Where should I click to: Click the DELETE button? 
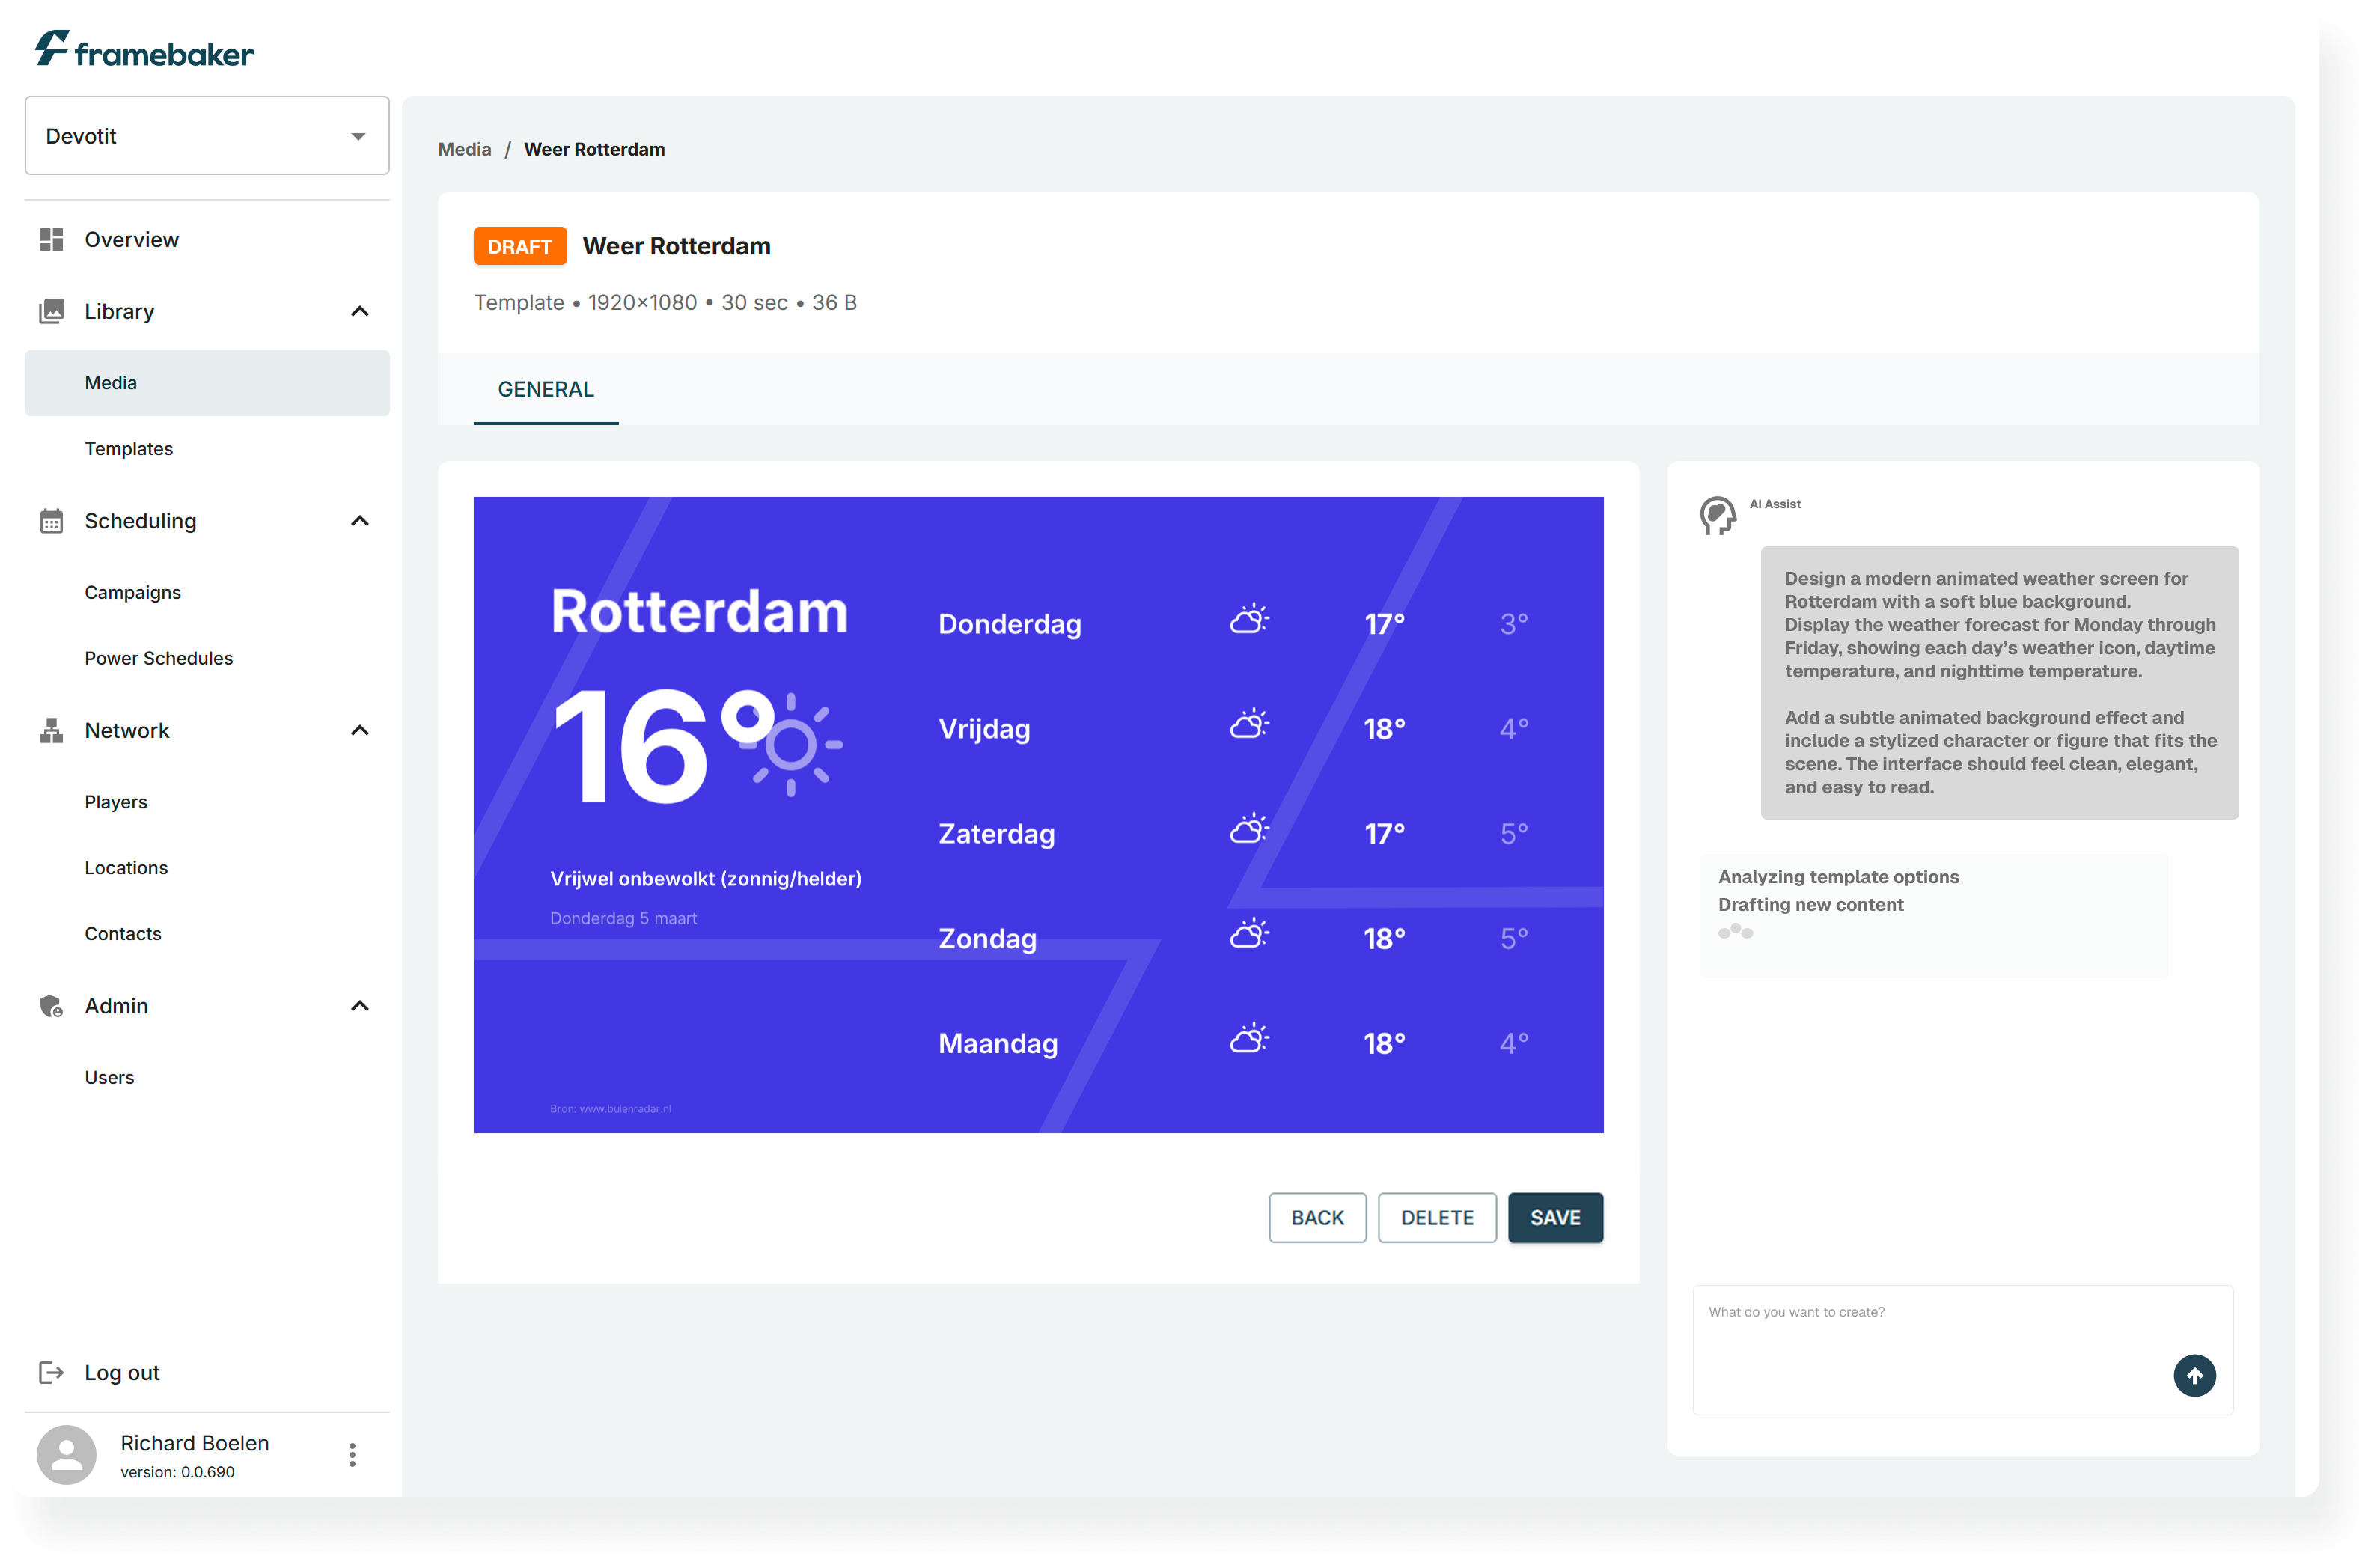click(x=1437, y=1218)
